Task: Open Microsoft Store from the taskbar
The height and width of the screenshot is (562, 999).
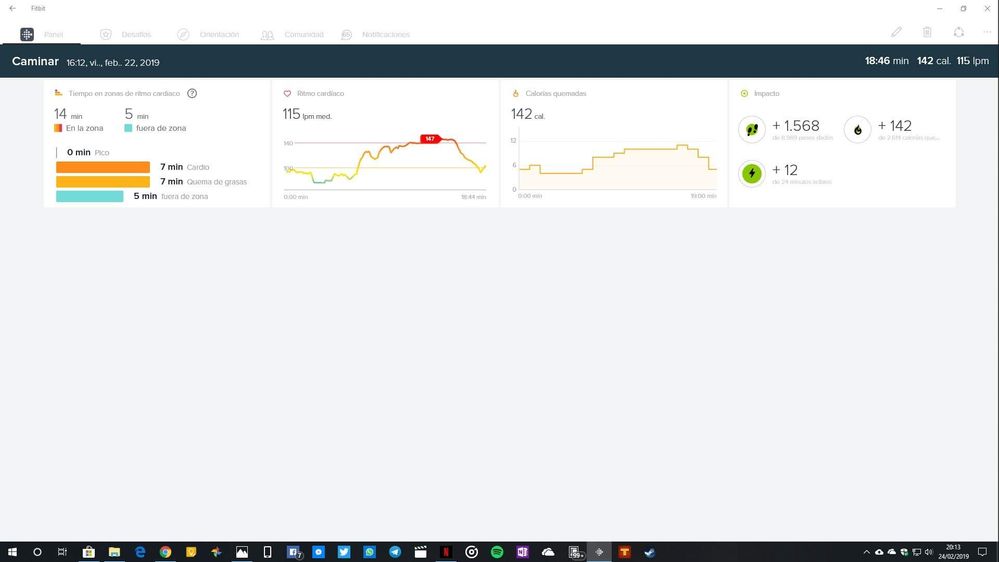Action: tap(89, 552)
